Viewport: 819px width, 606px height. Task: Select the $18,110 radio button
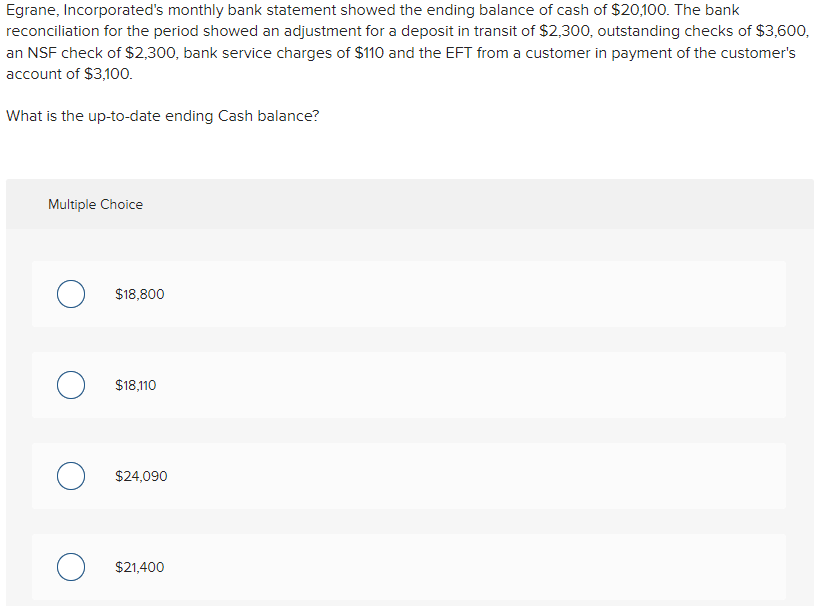point(70,385)
